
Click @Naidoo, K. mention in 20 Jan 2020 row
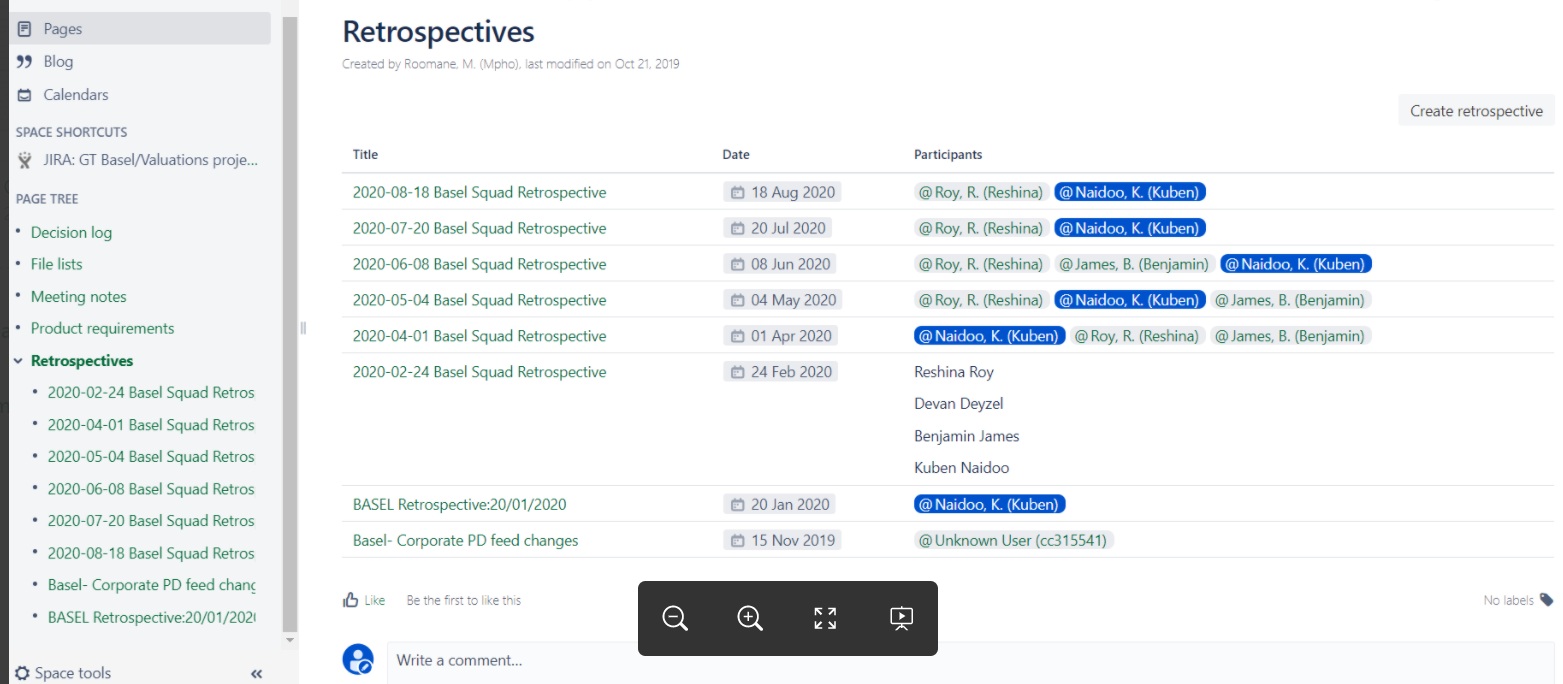(990, 504)
